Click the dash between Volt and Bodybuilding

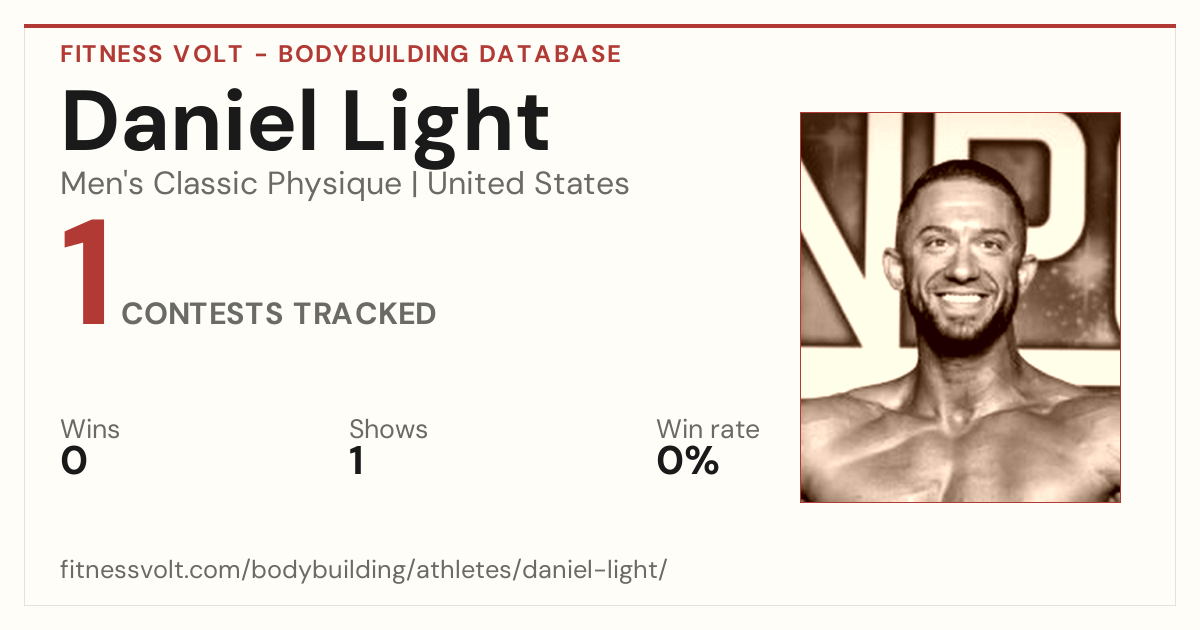pyautogui.click(x=261, y=55)
